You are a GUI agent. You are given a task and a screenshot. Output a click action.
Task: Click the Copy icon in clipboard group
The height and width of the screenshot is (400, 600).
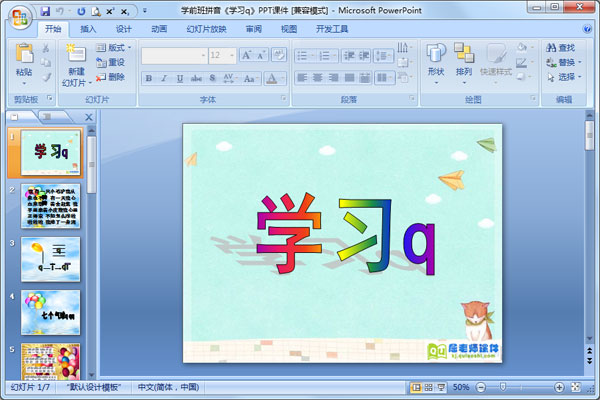[x=46, y=62]
